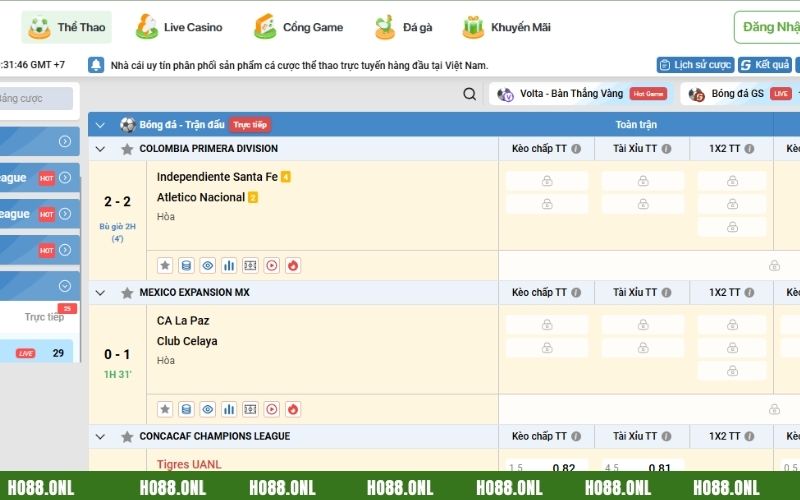Favorite the CONCACAF Champions League
Screen dimensions: 800x500
(x=127, y=437)
